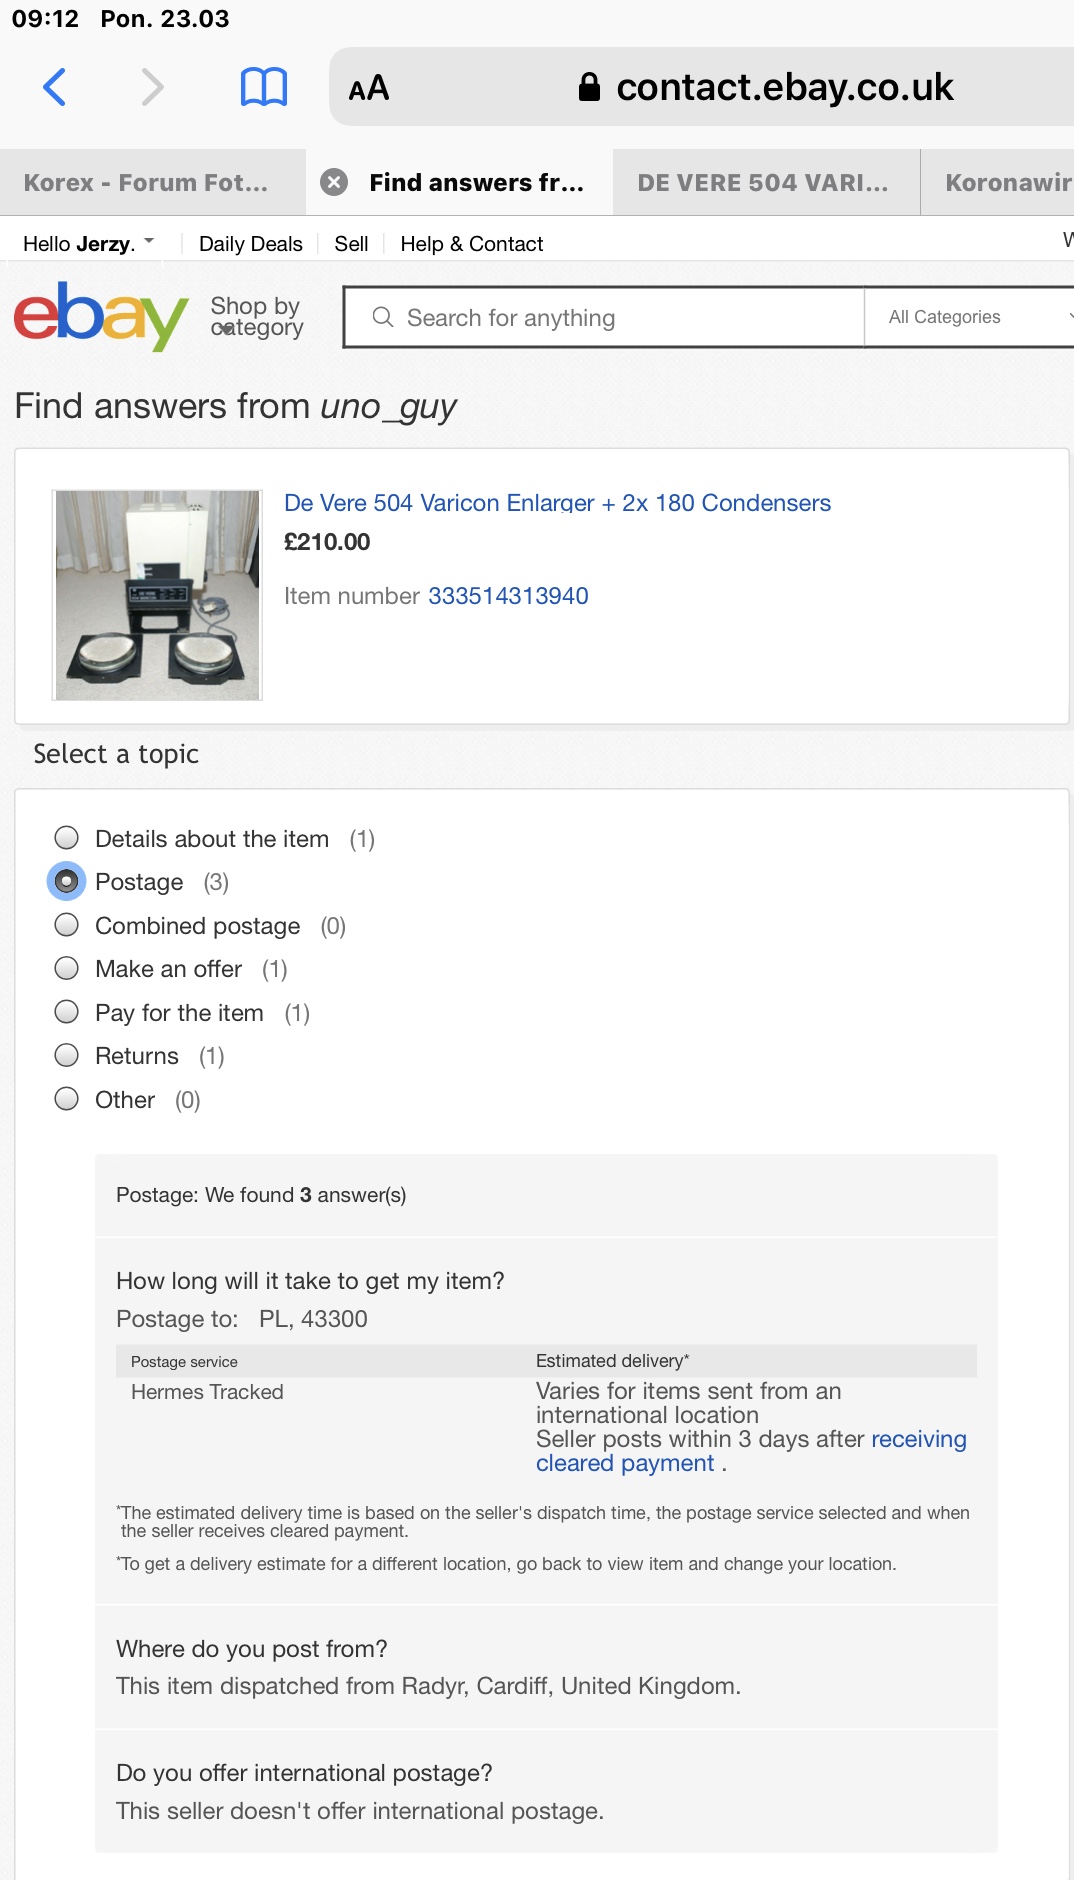
Task: Select the Details about the item option
Action: 67,837
